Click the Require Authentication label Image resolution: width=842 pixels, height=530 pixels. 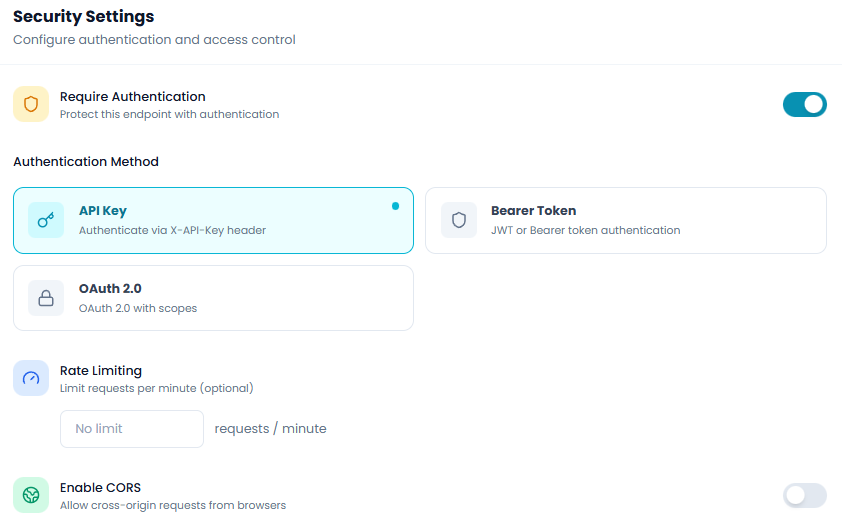pos(133,97)
